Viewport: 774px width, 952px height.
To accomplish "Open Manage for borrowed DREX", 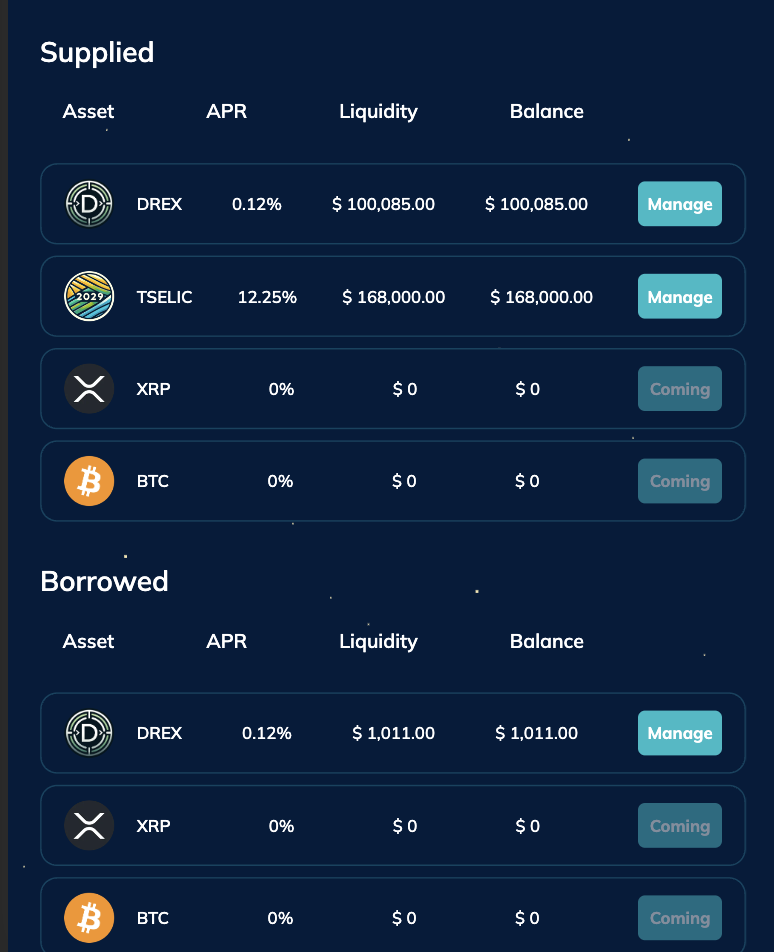I will coord(679,733).
